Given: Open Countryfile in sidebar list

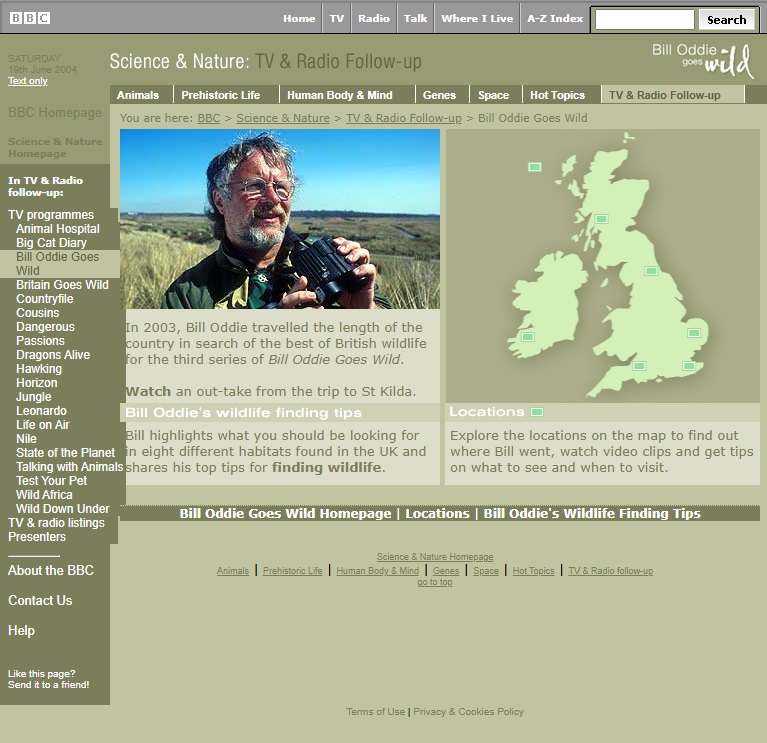Looking at the screenshot, I should tap(45, 298).
